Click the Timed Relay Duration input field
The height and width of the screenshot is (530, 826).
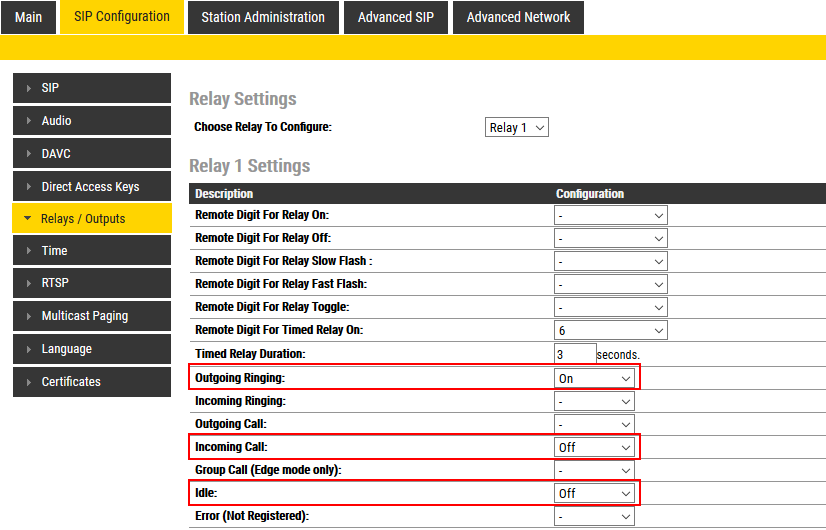(x=574, y=354)
